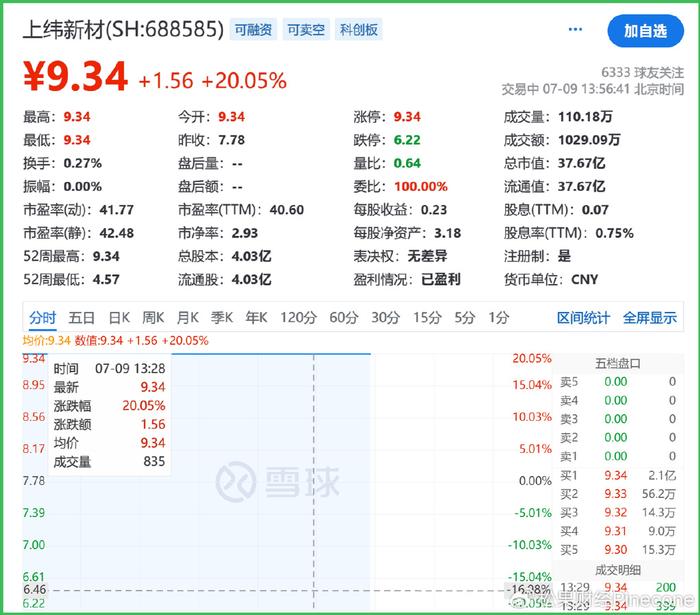
Task: Click the 全屏显示 fullscreen link
Action: click(650, 318)
